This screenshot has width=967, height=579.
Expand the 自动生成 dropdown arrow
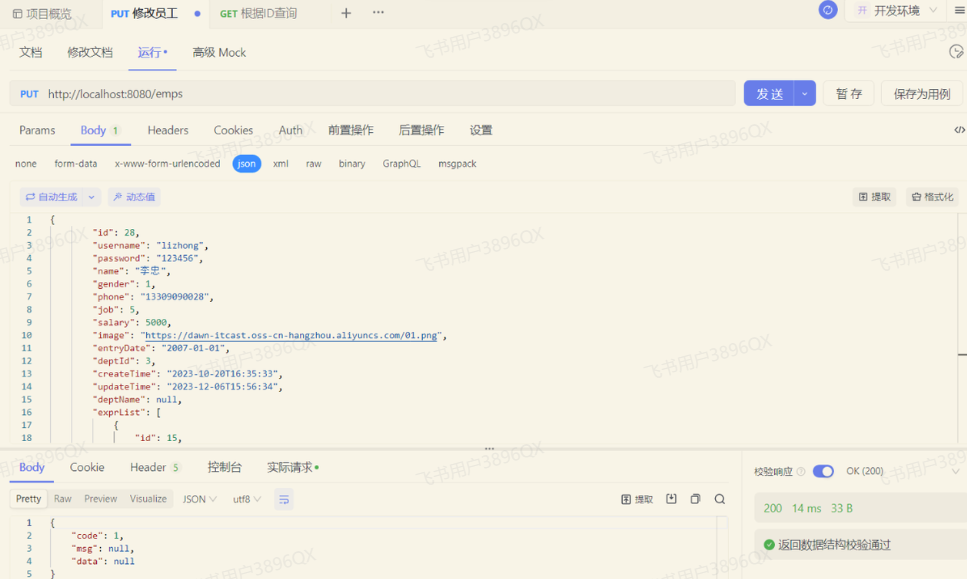91,197
